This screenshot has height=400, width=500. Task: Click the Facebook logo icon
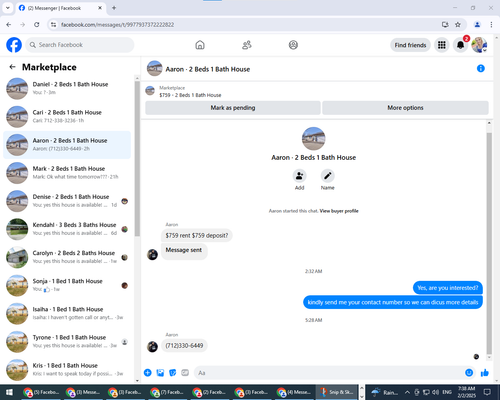point(14,45)
